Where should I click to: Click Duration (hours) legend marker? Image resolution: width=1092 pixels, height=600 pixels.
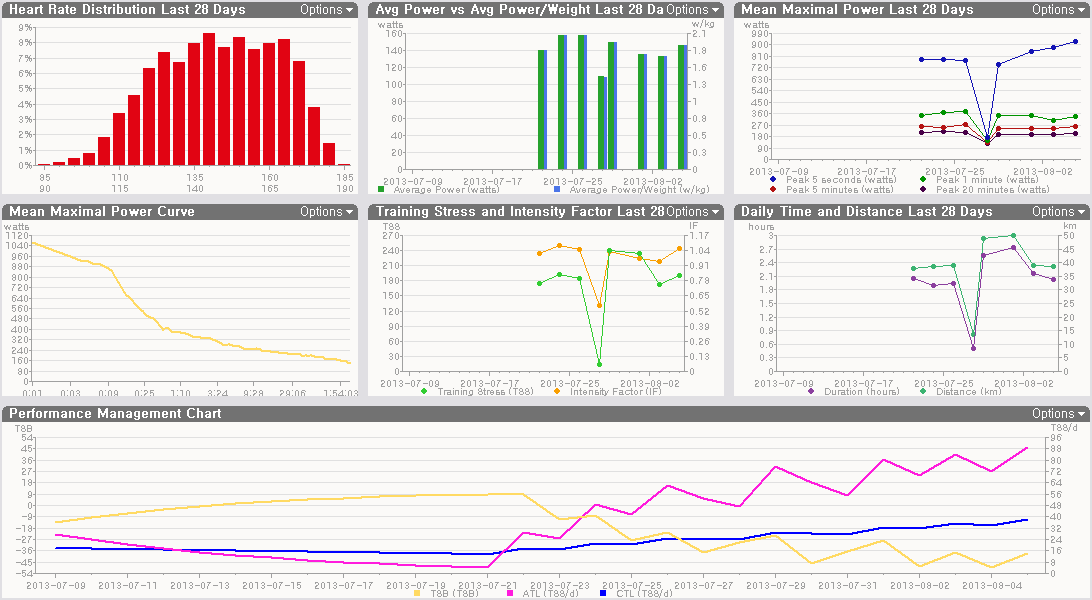click(811, 391)
